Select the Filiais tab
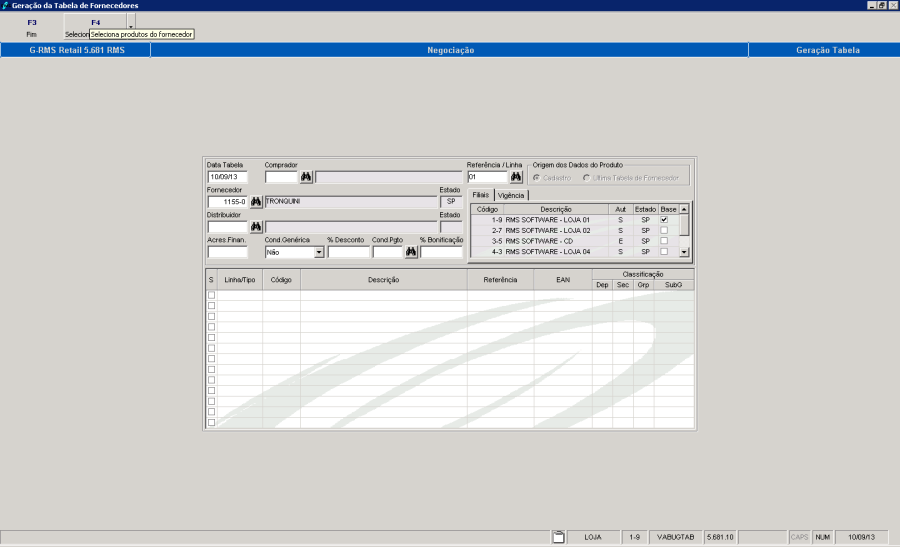 click(x=482, y=195)
